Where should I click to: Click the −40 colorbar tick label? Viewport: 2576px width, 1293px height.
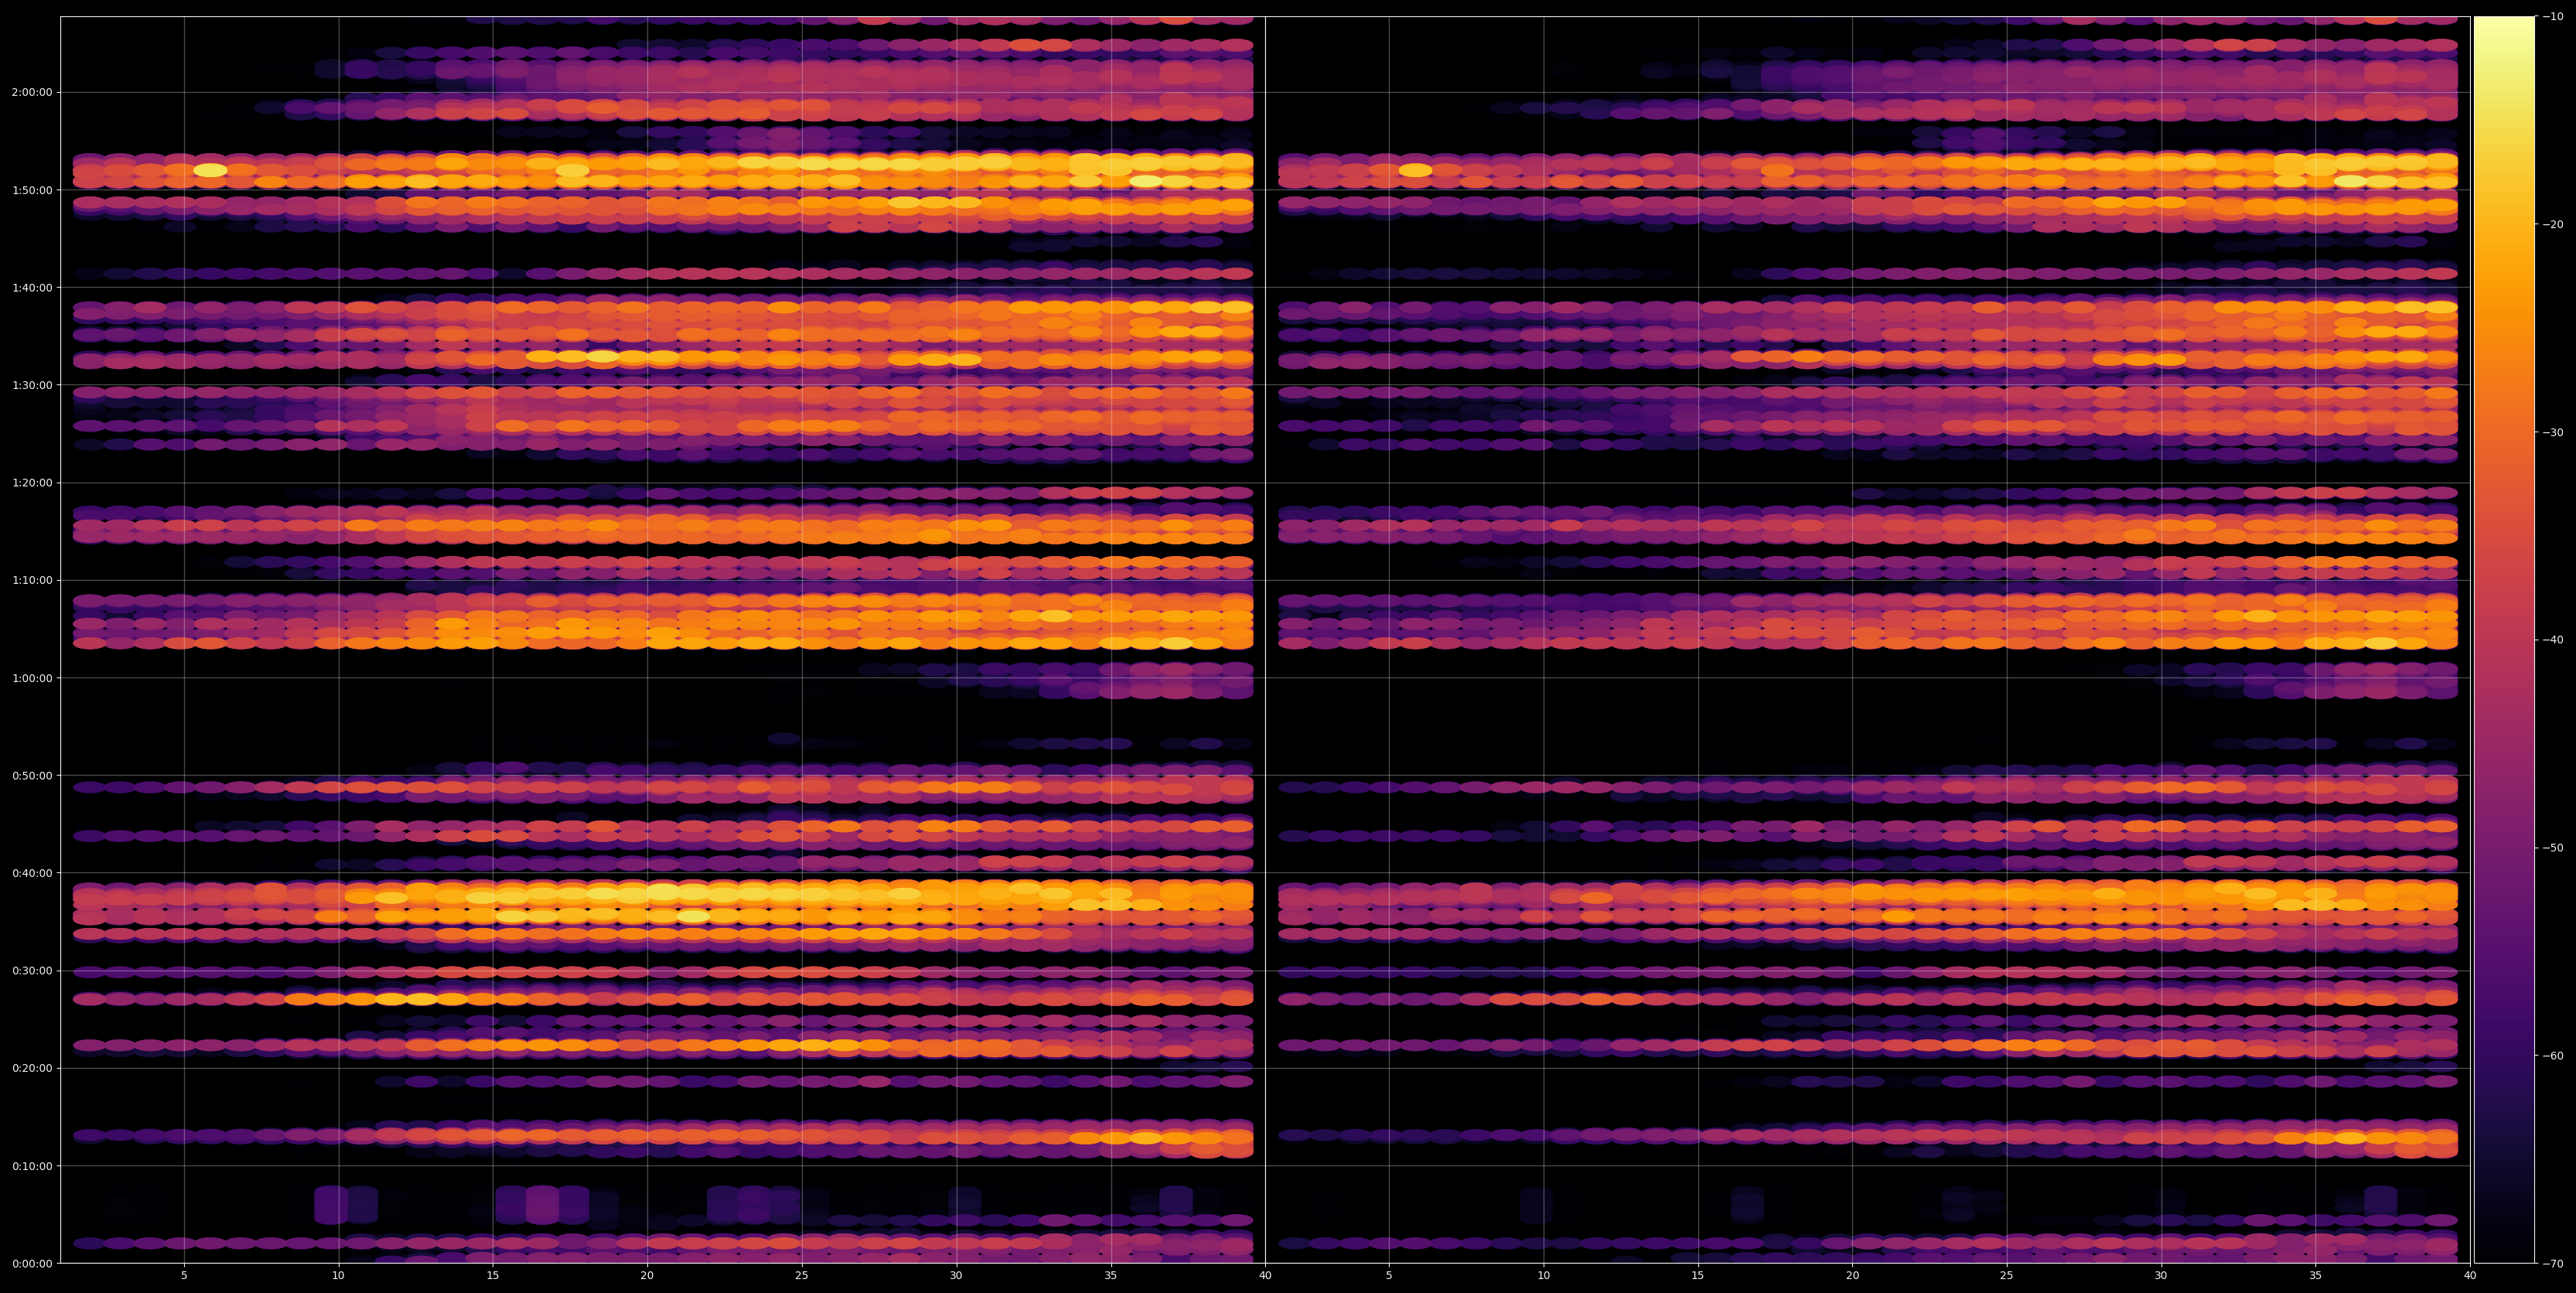(x=2553, y=640)
